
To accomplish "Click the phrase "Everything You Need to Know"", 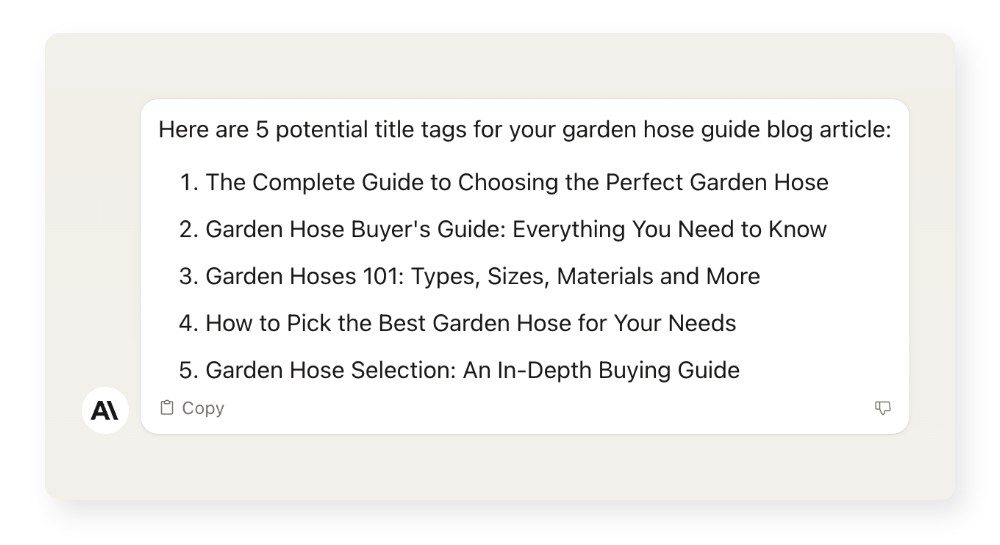I will click(x=670, y=229).
